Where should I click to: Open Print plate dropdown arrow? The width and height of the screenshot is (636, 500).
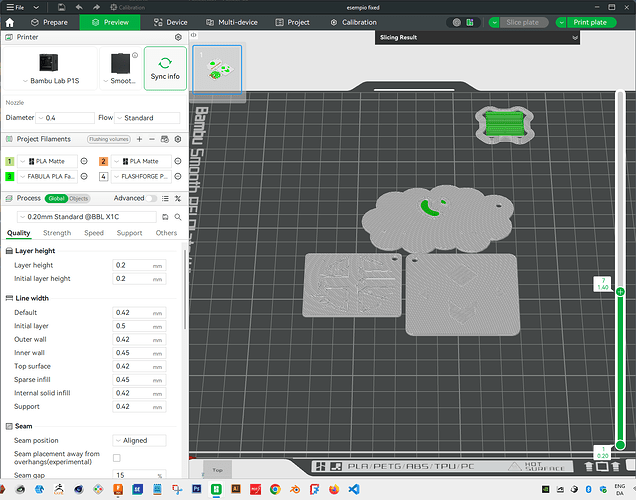coord(561,22)
